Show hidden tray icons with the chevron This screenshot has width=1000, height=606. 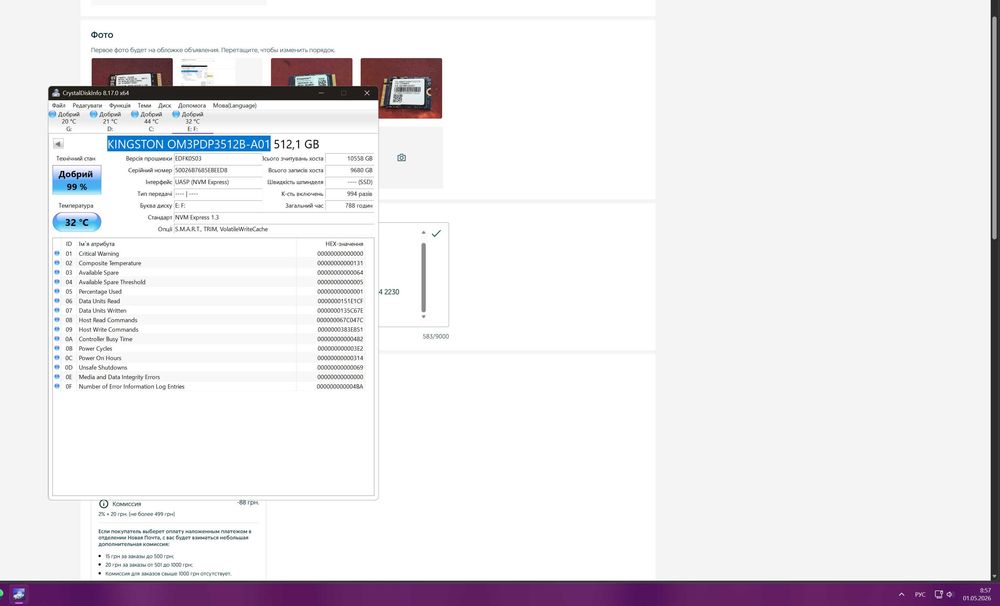(901, 595)
